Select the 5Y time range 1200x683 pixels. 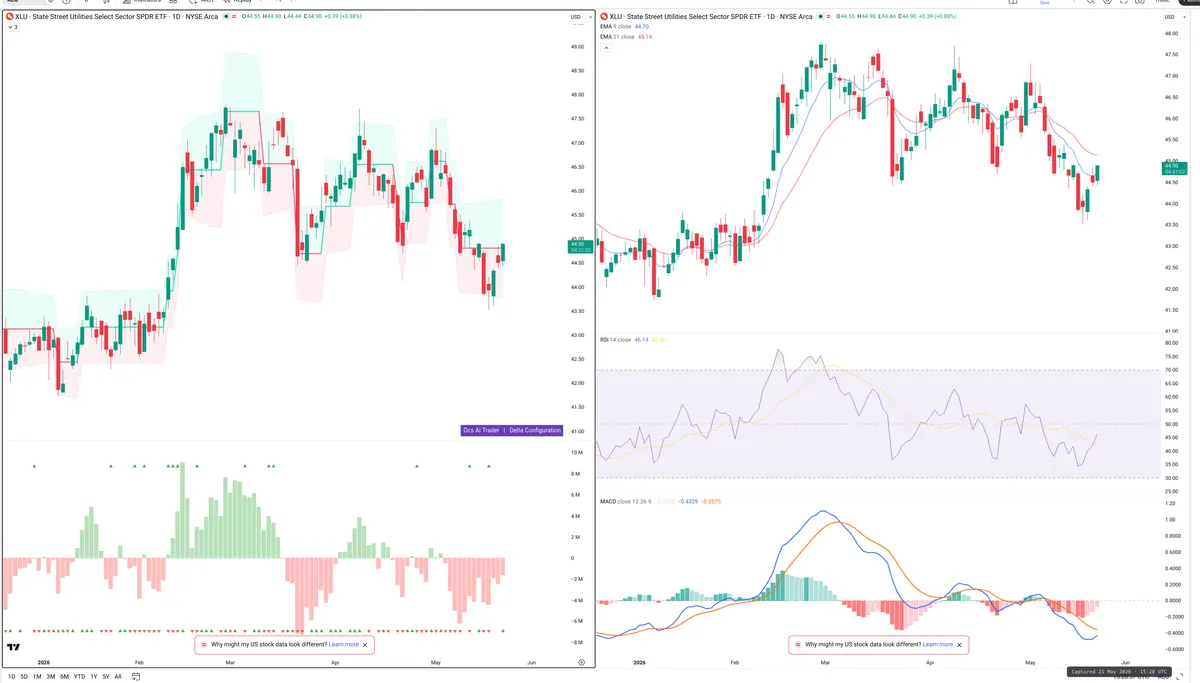click(x=106, y=676)
